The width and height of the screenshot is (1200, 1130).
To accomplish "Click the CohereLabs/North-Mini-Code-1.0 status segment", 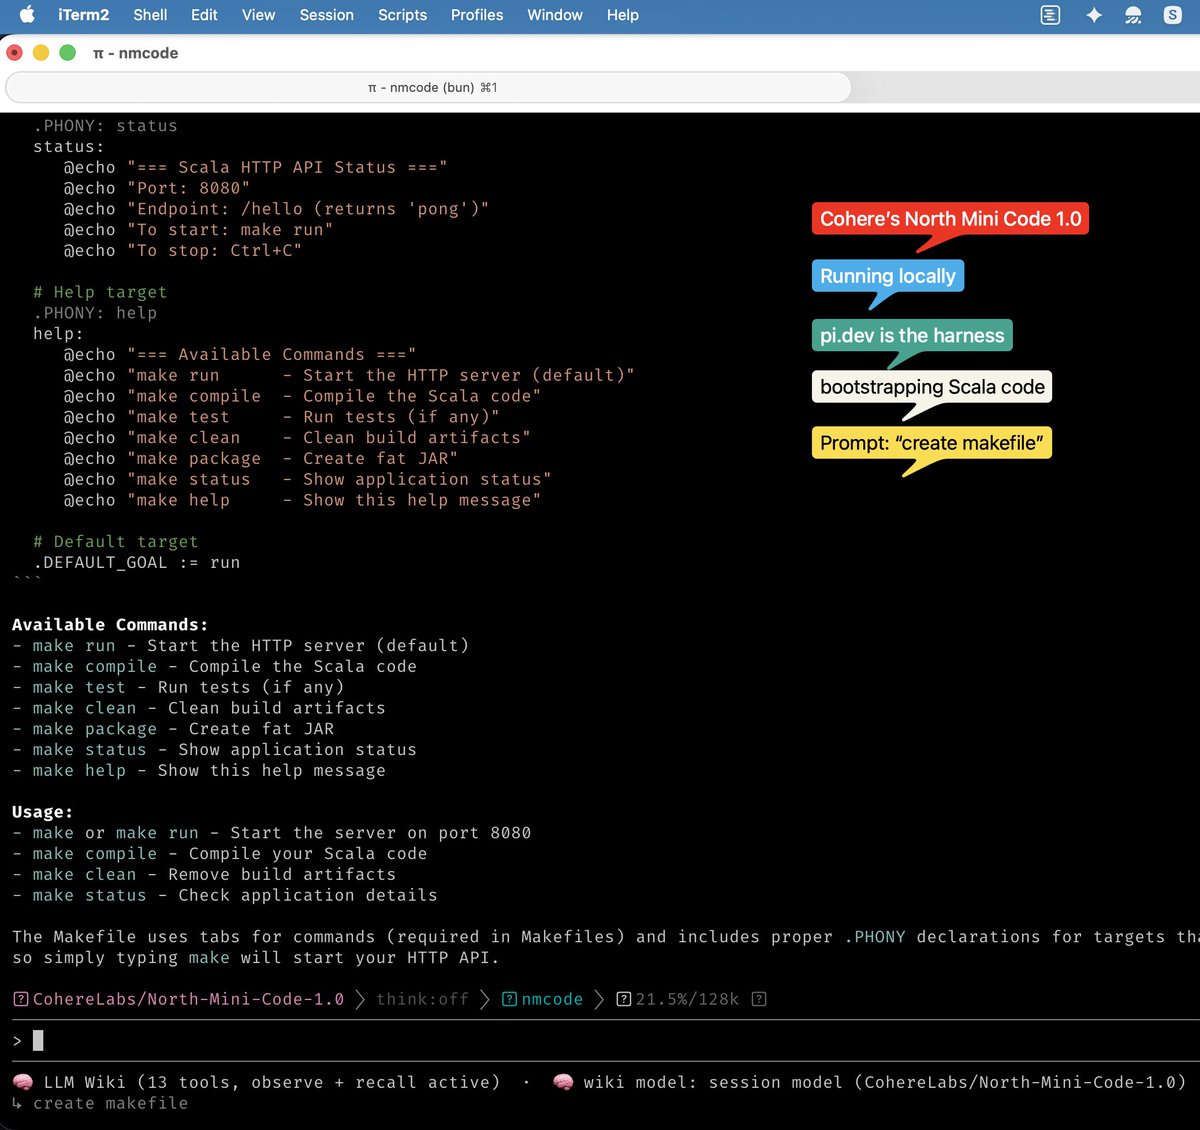I will point(188,999).
